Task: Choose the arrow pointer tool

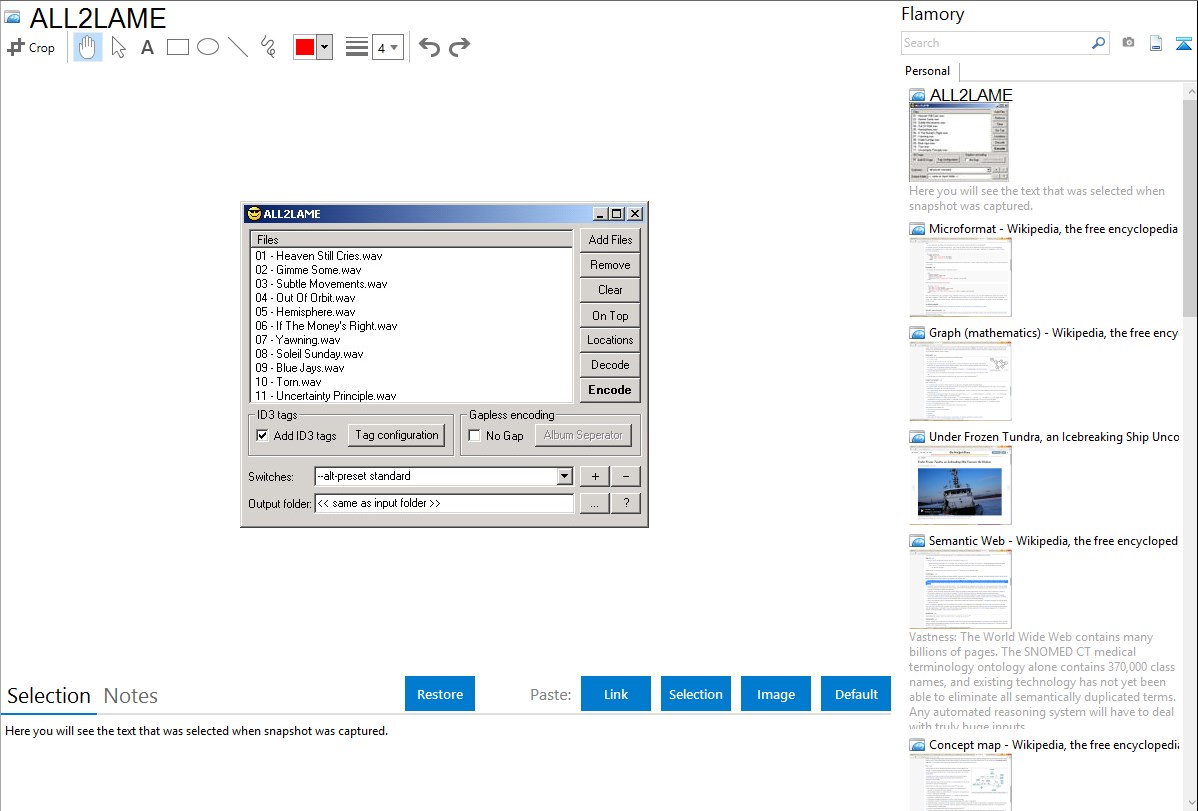Action: [118, 47]
